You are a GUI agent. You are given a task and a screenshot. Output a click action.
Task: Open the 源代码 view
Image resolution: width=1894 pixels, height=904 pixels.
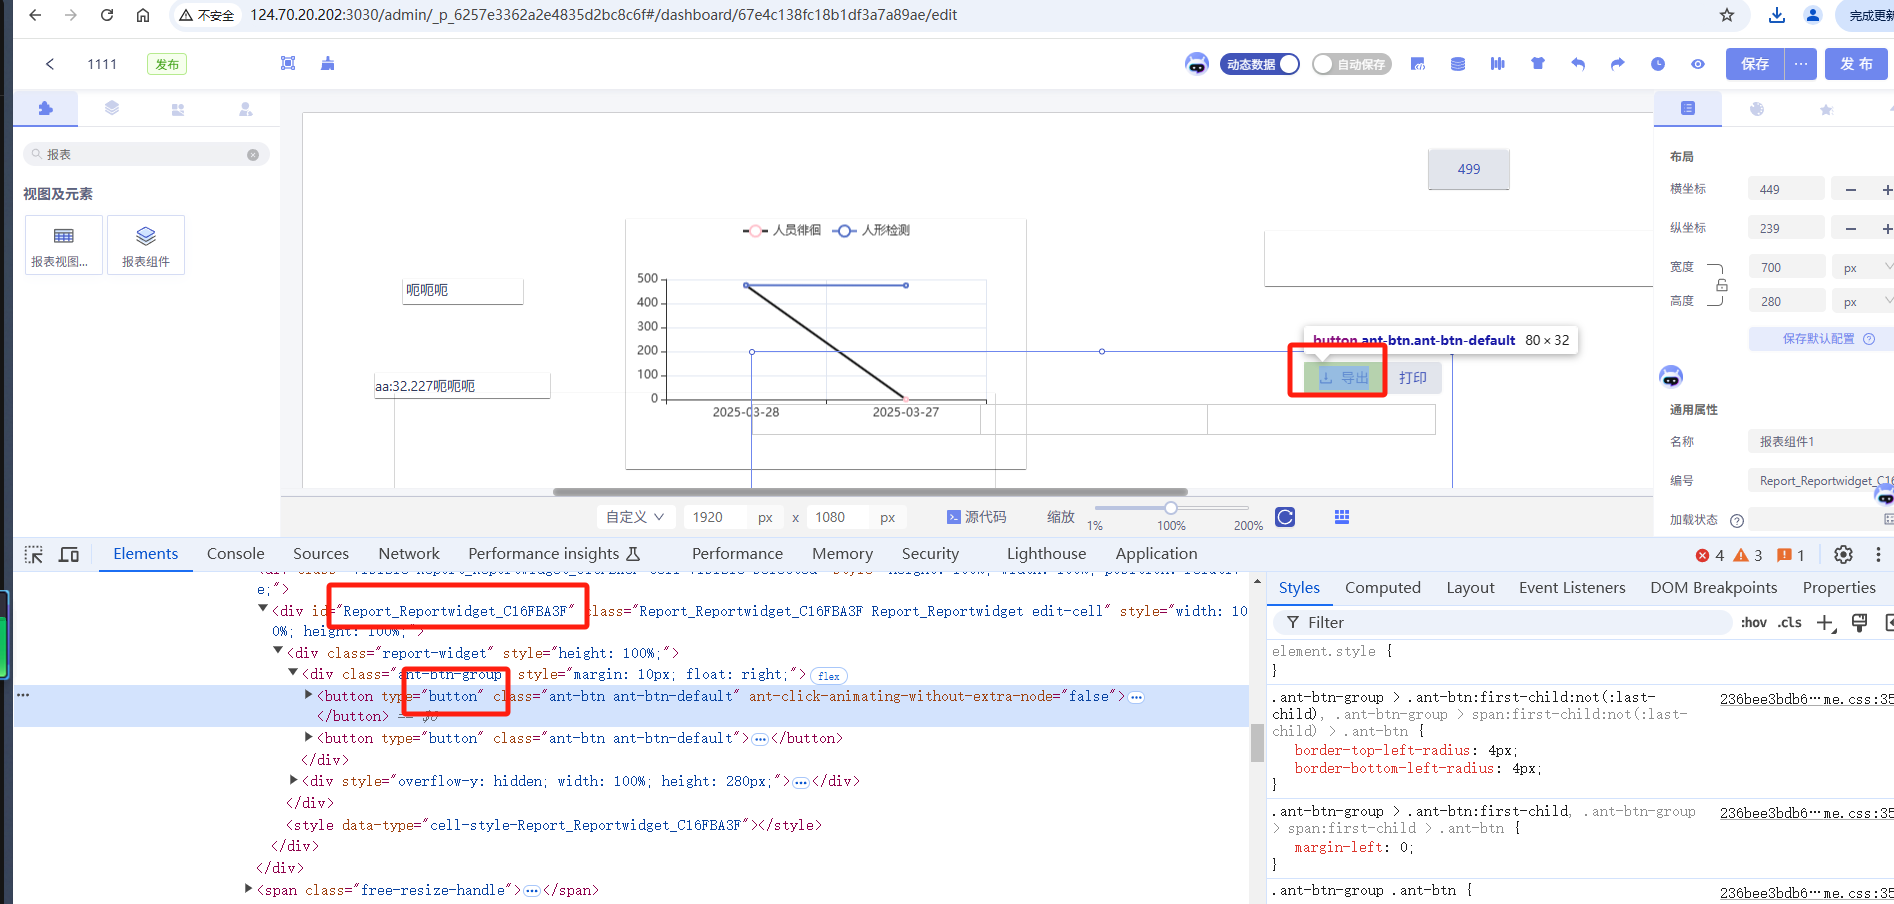(x=977, y=517)
